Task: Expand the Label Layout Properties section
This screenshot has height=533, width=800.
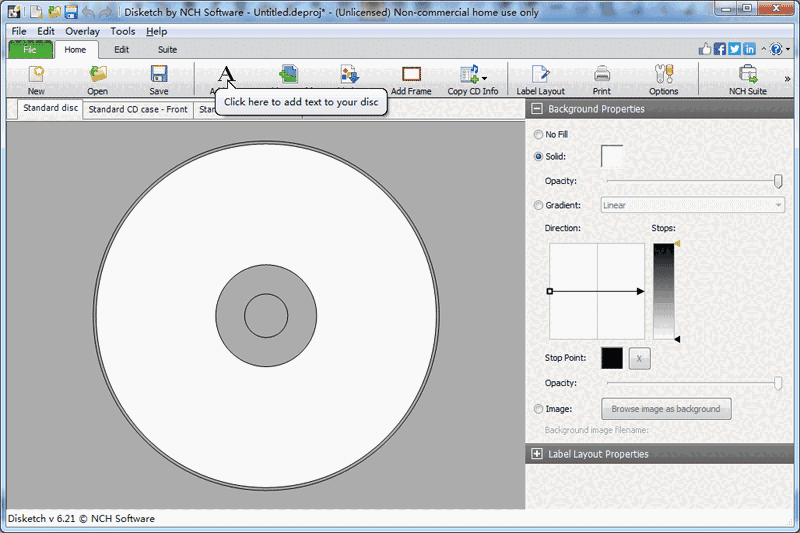Action: coord(537,454)
